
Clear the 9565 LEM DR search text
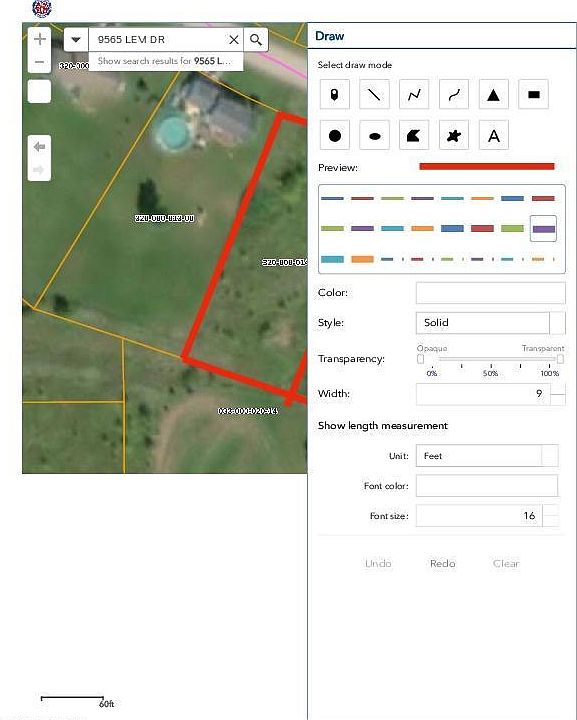(x=234, y=40)
